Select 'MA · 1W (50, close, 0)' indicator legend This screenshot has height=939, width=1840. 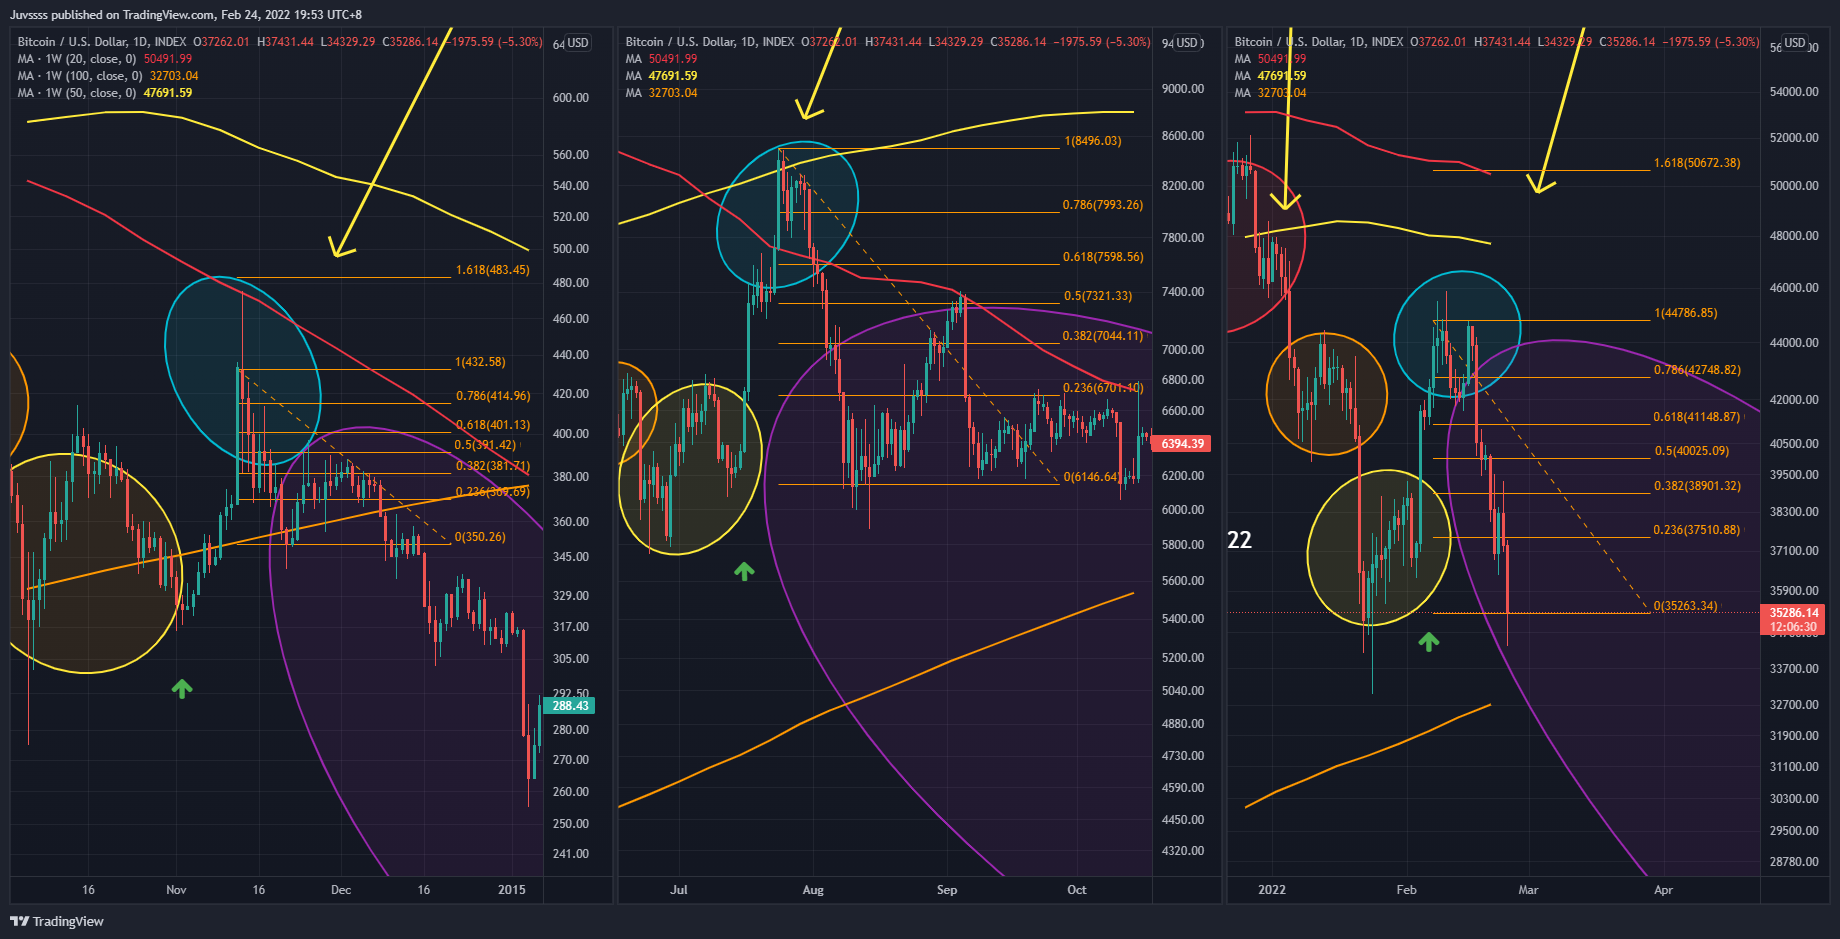pyautogui.click(x=104, y=93)
